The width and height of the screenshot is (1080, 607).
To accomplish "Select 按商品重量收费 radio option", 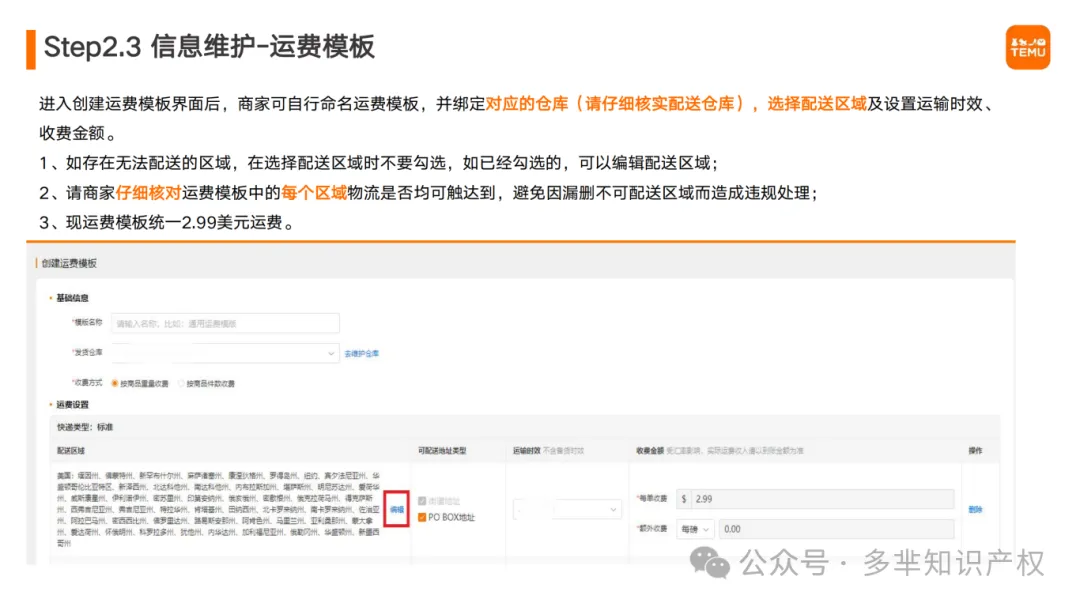I will pyautogui.click(x=140, y=384).
